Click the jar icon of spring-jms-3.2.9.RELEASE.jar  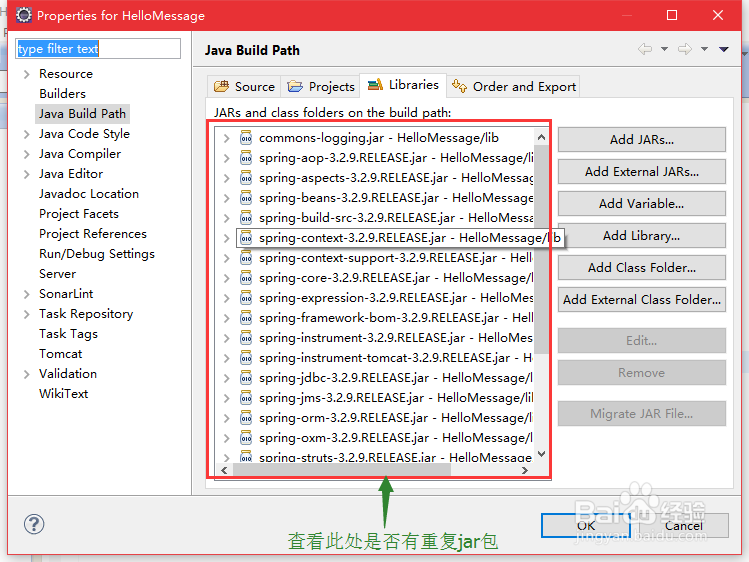tap(246, 398)
